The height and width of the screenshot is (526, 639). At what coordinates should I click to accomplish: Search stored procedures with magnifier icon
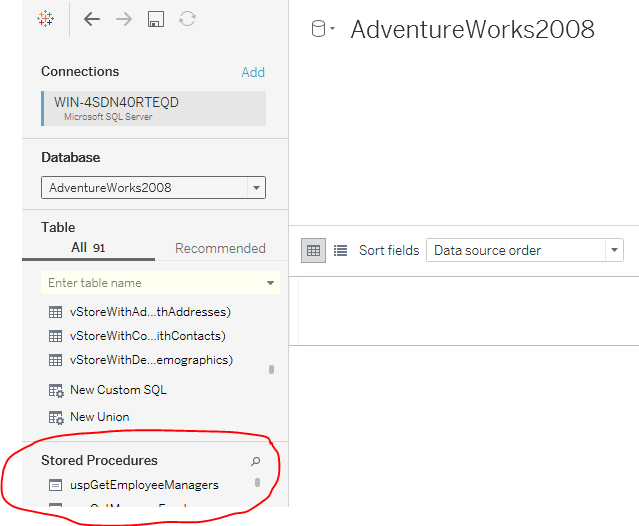tap(256, 461)
